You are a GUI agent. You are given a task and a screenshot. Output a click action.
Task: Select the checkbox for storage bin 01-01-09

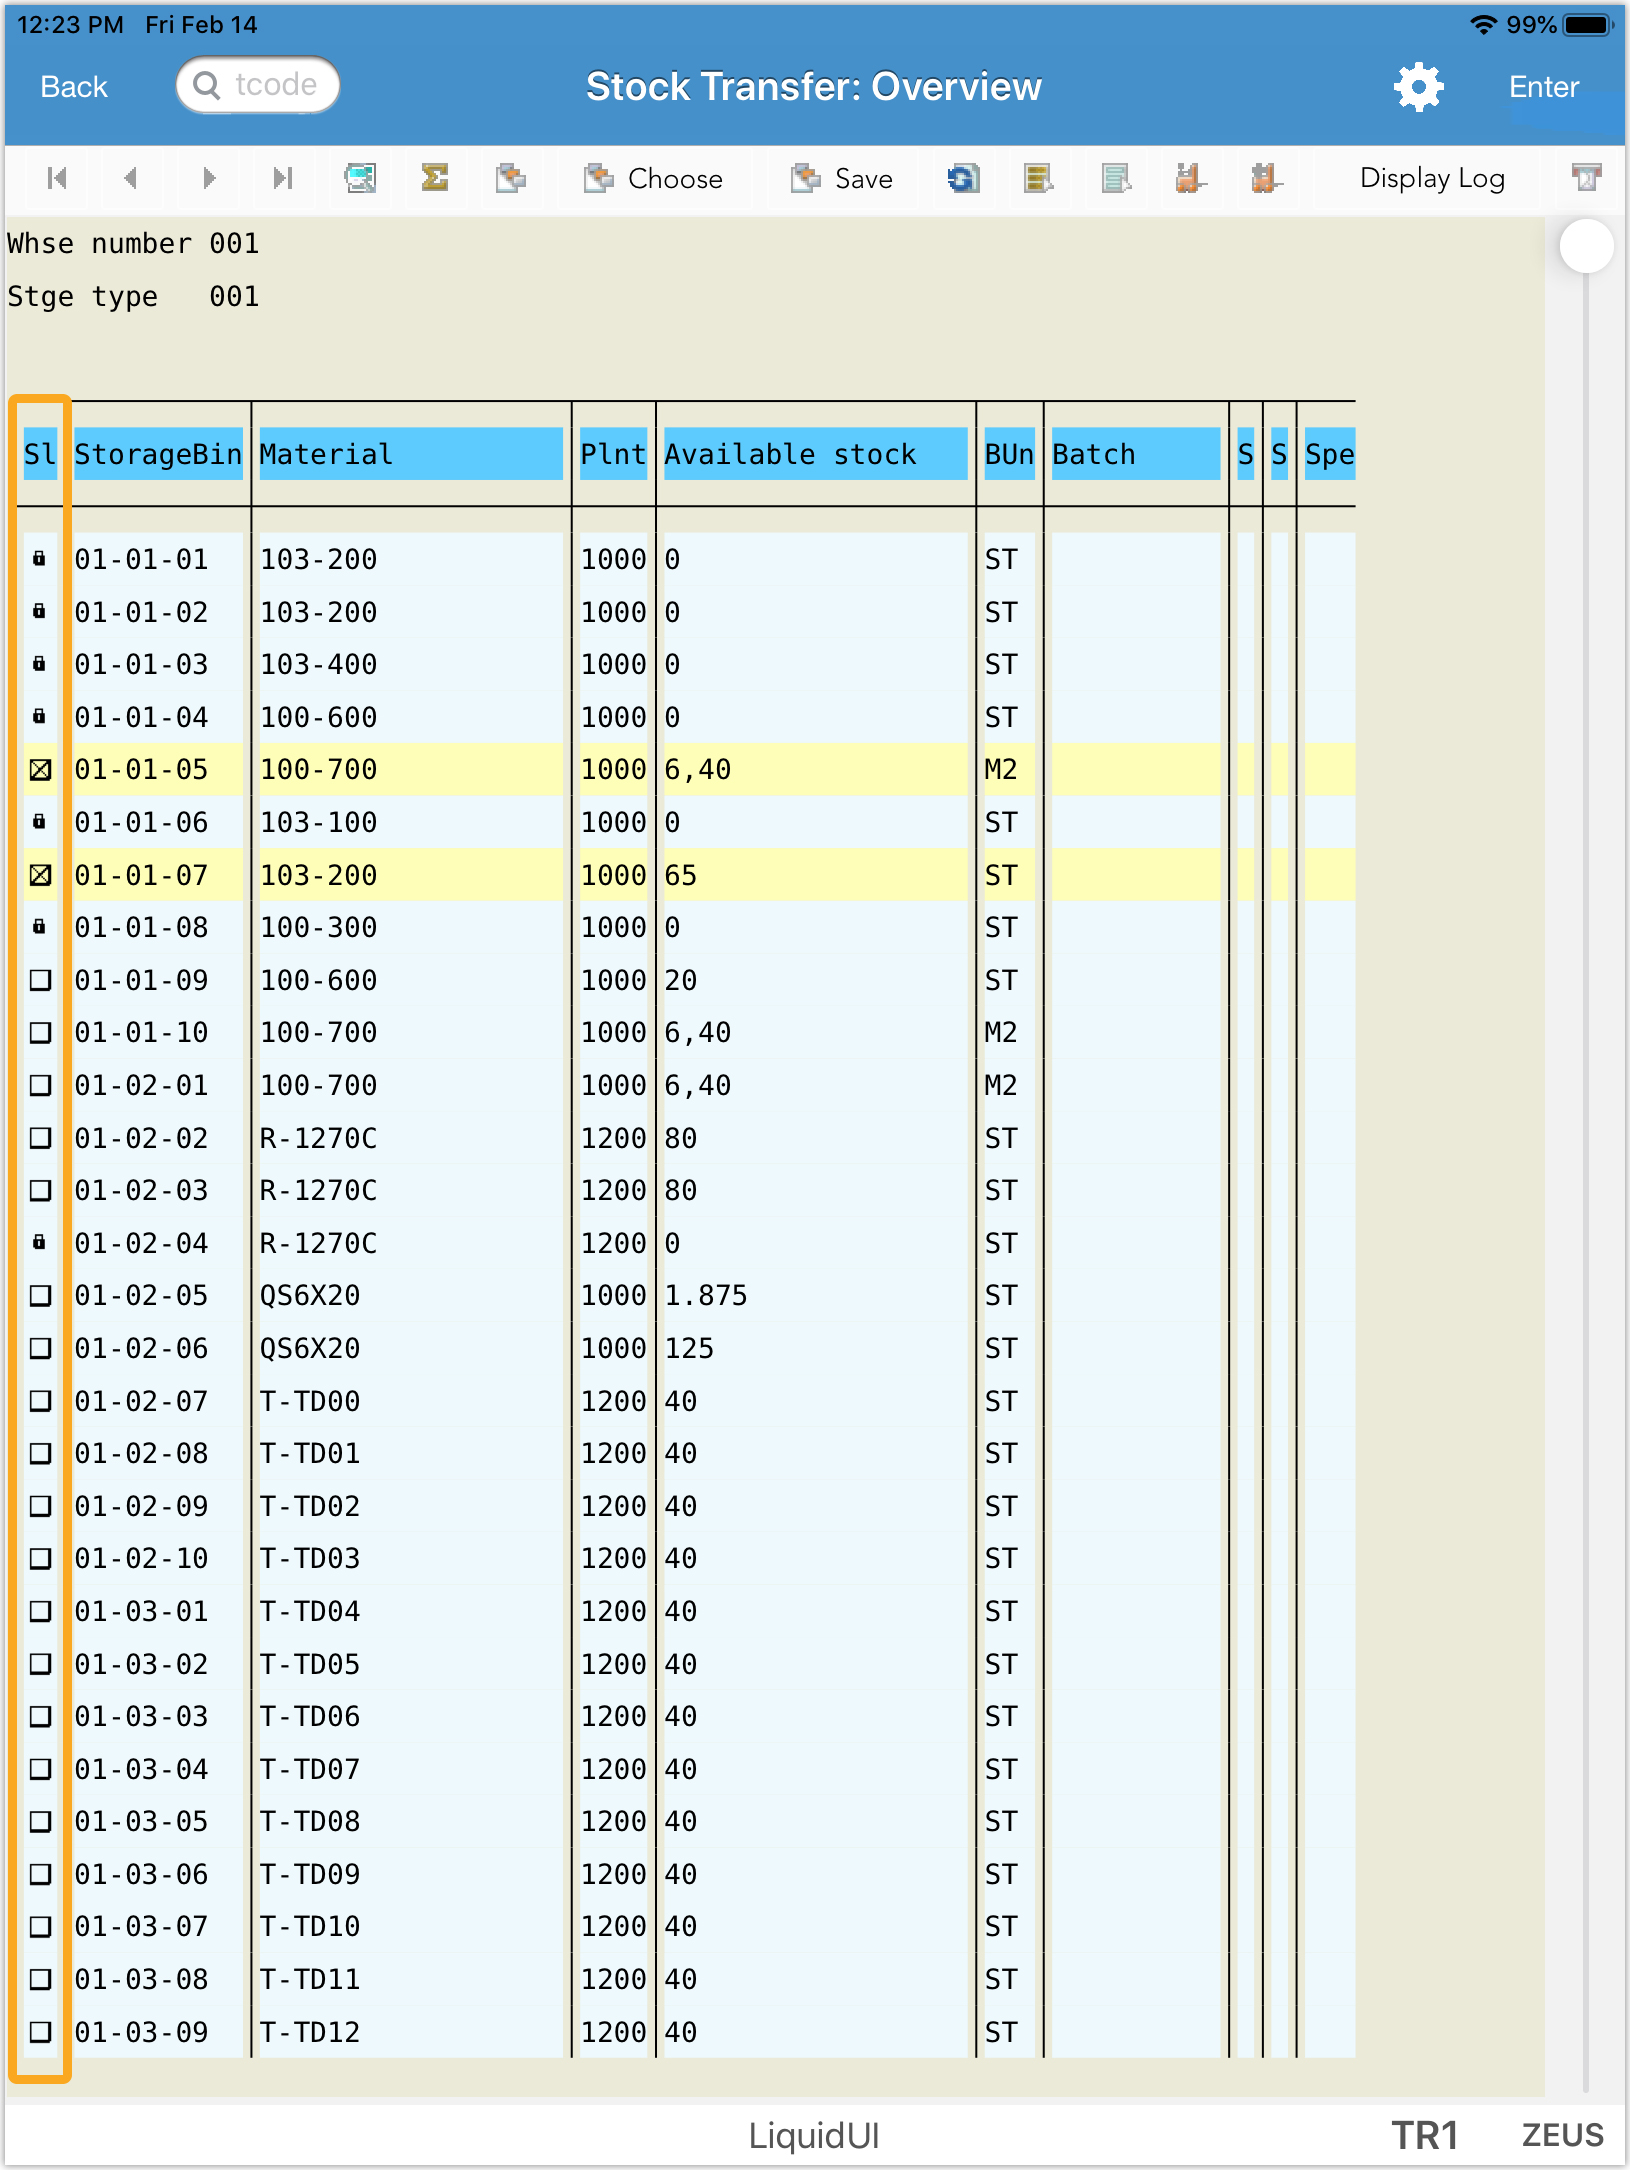(40, 981)
